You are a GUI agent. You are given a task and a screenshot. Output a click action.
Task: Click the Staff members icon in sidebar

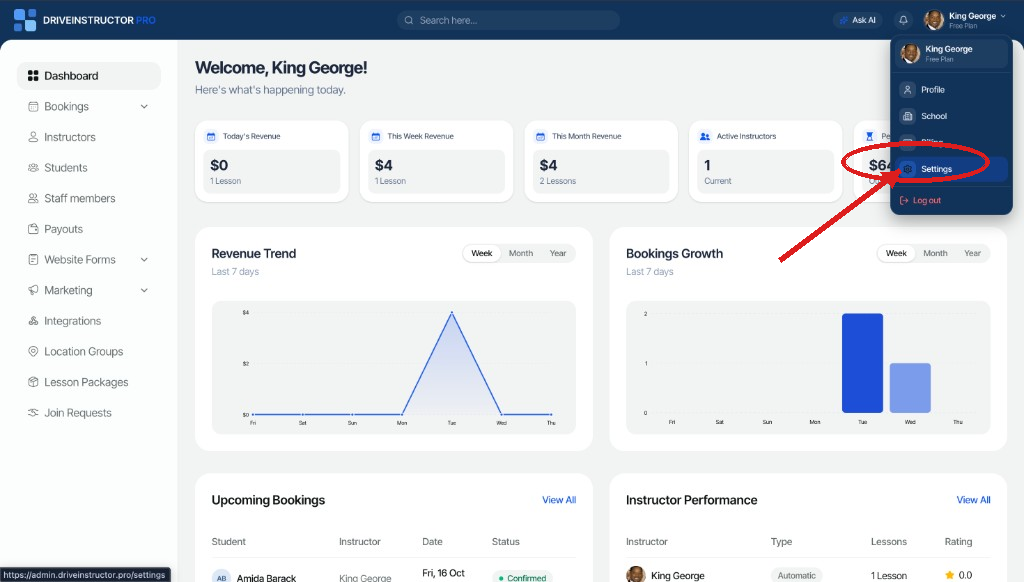click(x=33, y=199)
